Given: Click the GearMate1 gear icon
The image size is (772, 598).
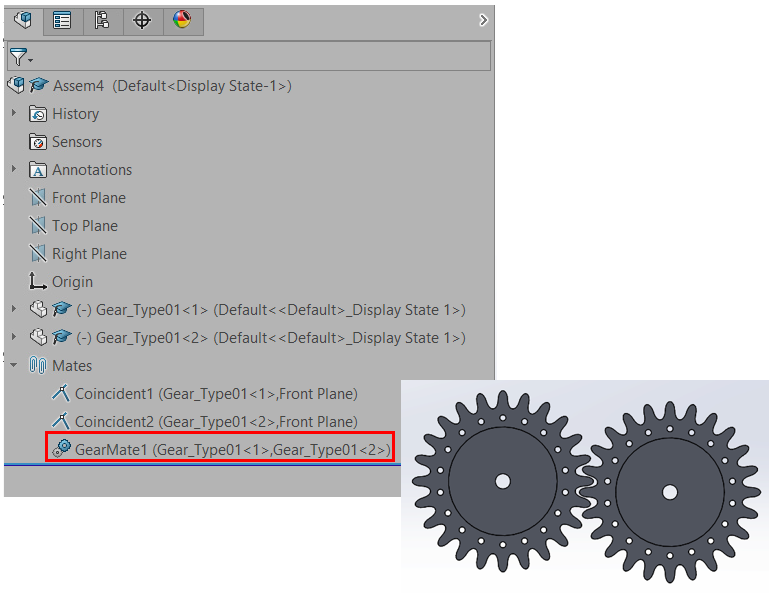Looking at the screenshot, I should click(x=62, y=448).
